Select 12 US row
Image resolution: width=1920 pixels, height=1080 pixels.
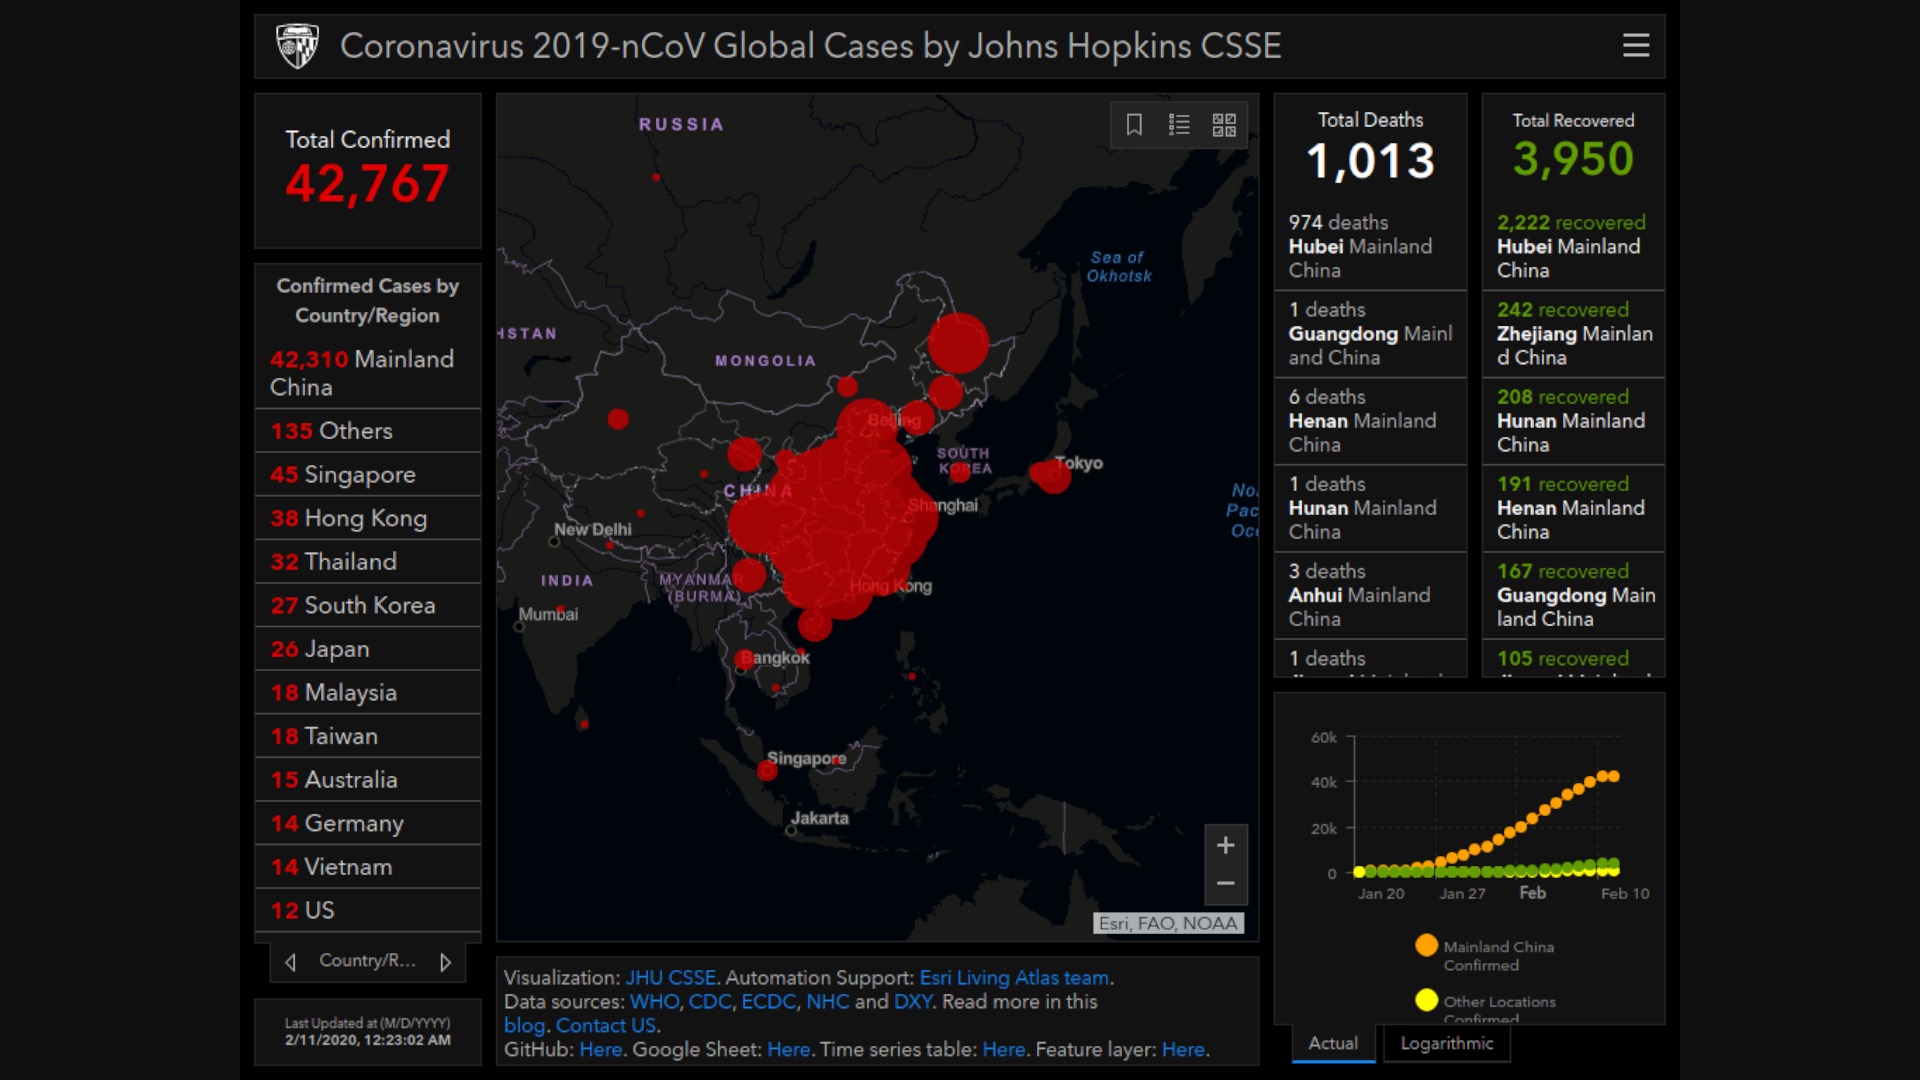pyautogui.click(x=368, y=910)
